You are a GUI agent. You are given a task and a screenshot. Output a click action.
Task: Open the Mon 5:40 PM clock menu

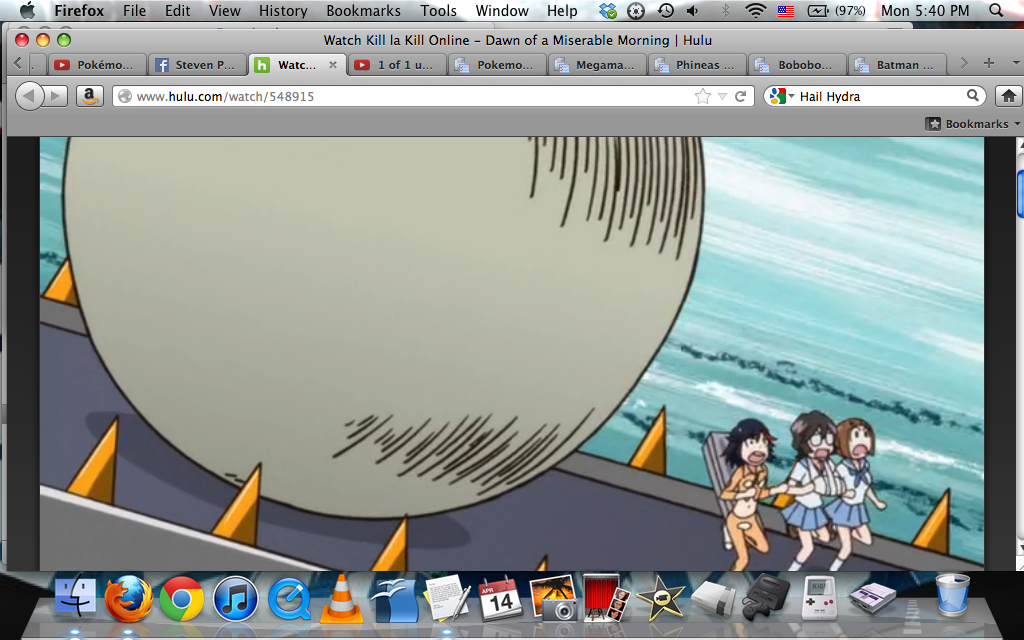[925, 10]
